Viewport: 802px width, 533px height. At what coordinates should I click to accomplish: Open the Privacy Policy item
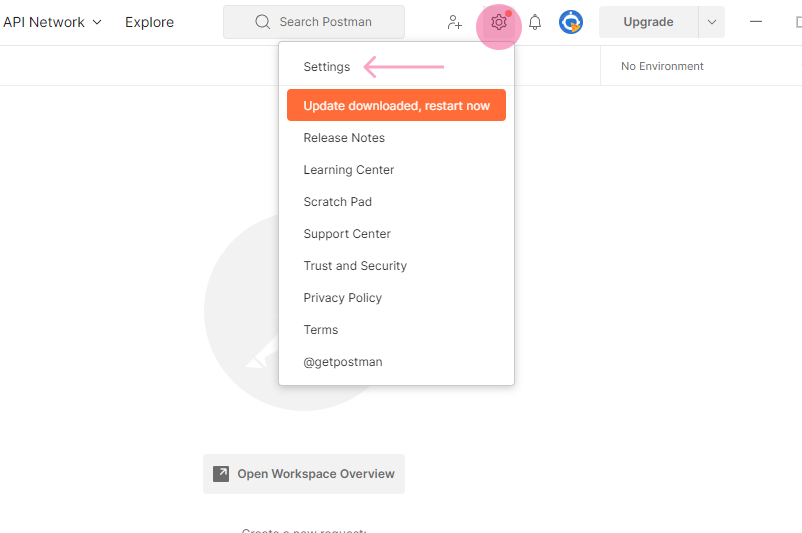coord(343,298)
